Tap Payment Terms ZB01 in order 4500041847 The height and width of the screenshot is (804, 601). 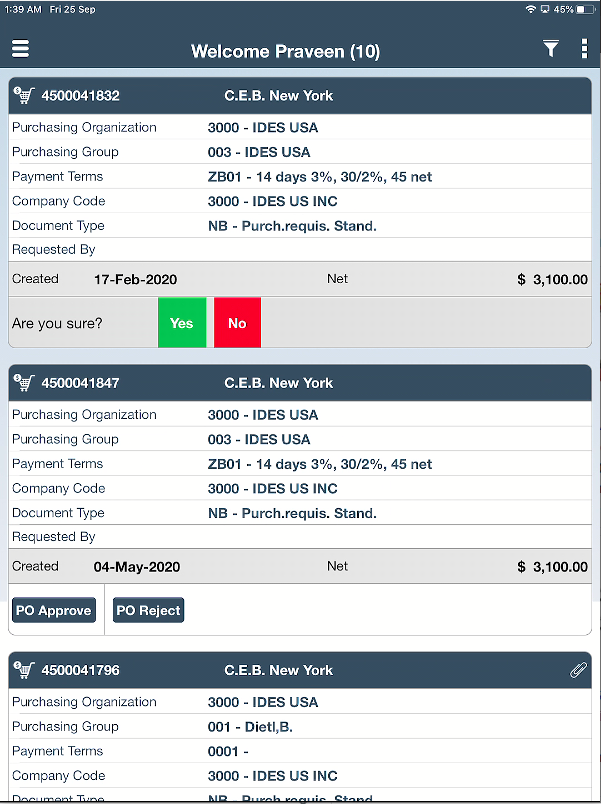click(320, 464)
